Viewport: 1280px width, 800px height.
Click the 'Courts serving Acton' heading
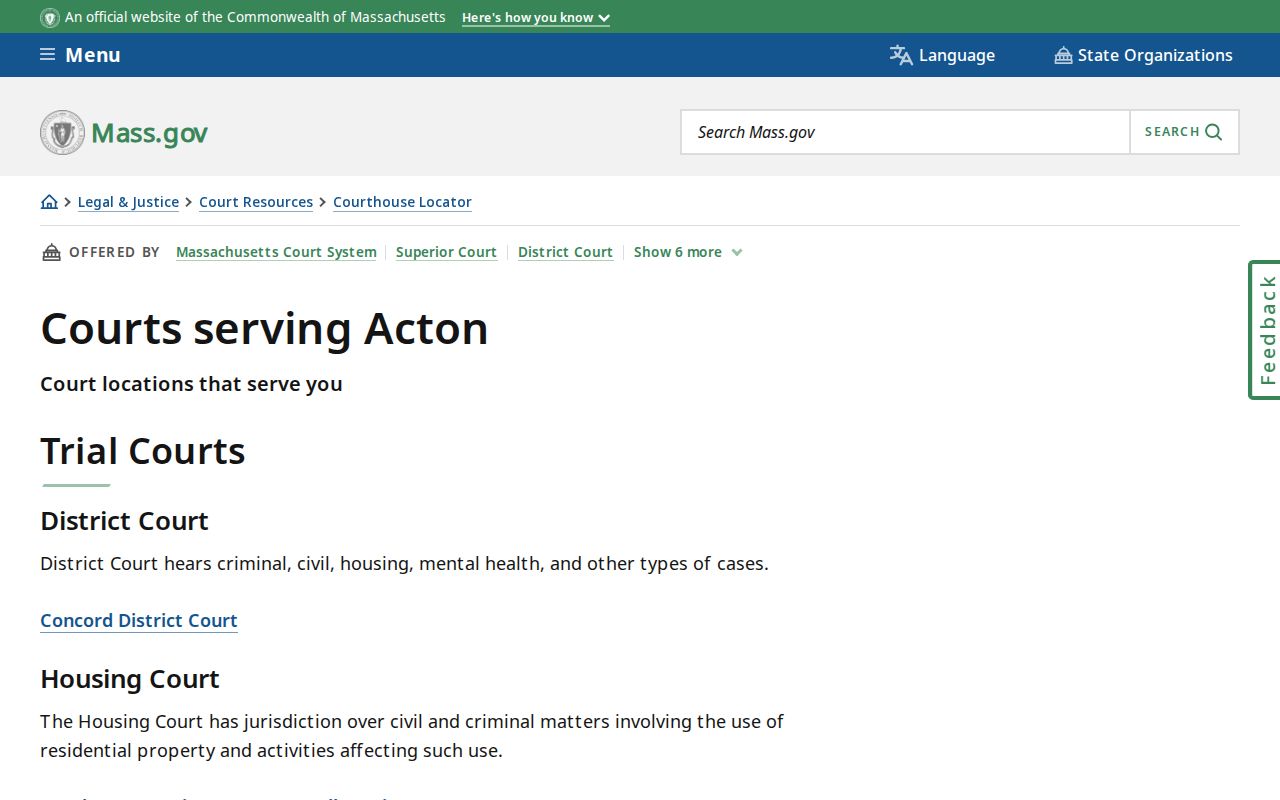264,328
